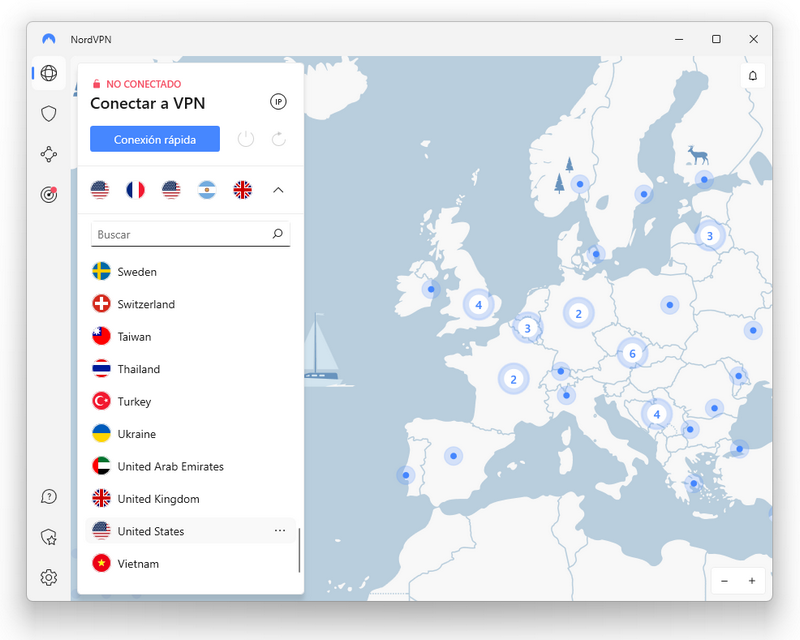Viewport: 800px width, 640px height.
Task: Connect to United States in the list
Action: 191,531
